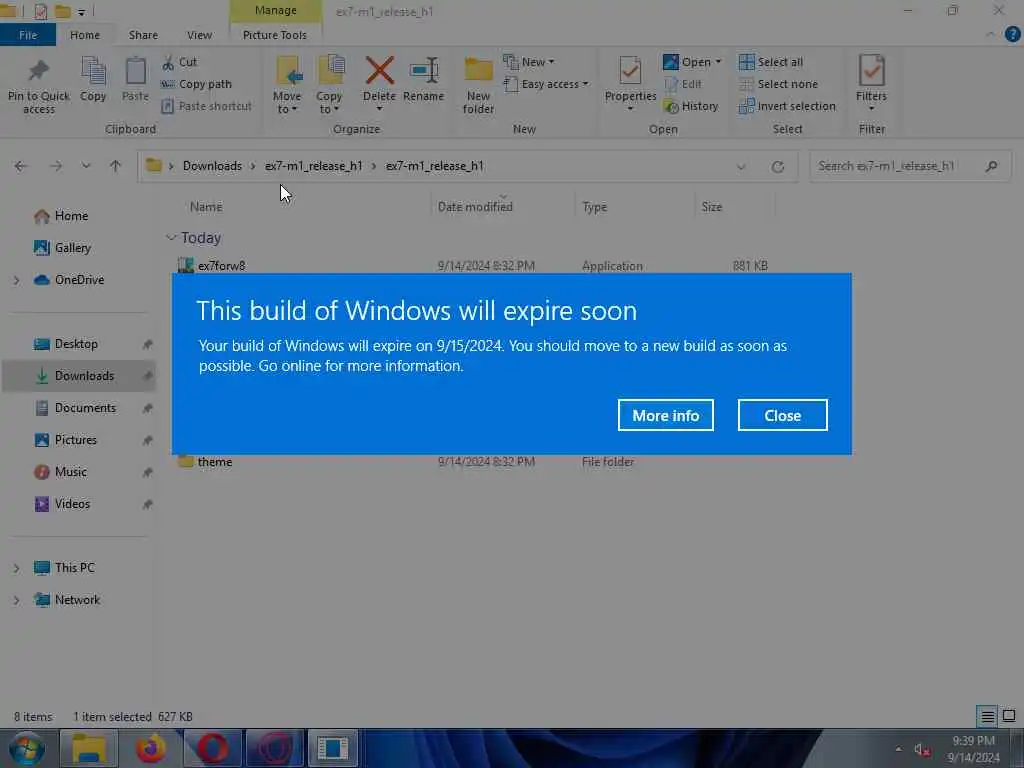
Task: Open the New item dropdown
Action: click(529, 62)
